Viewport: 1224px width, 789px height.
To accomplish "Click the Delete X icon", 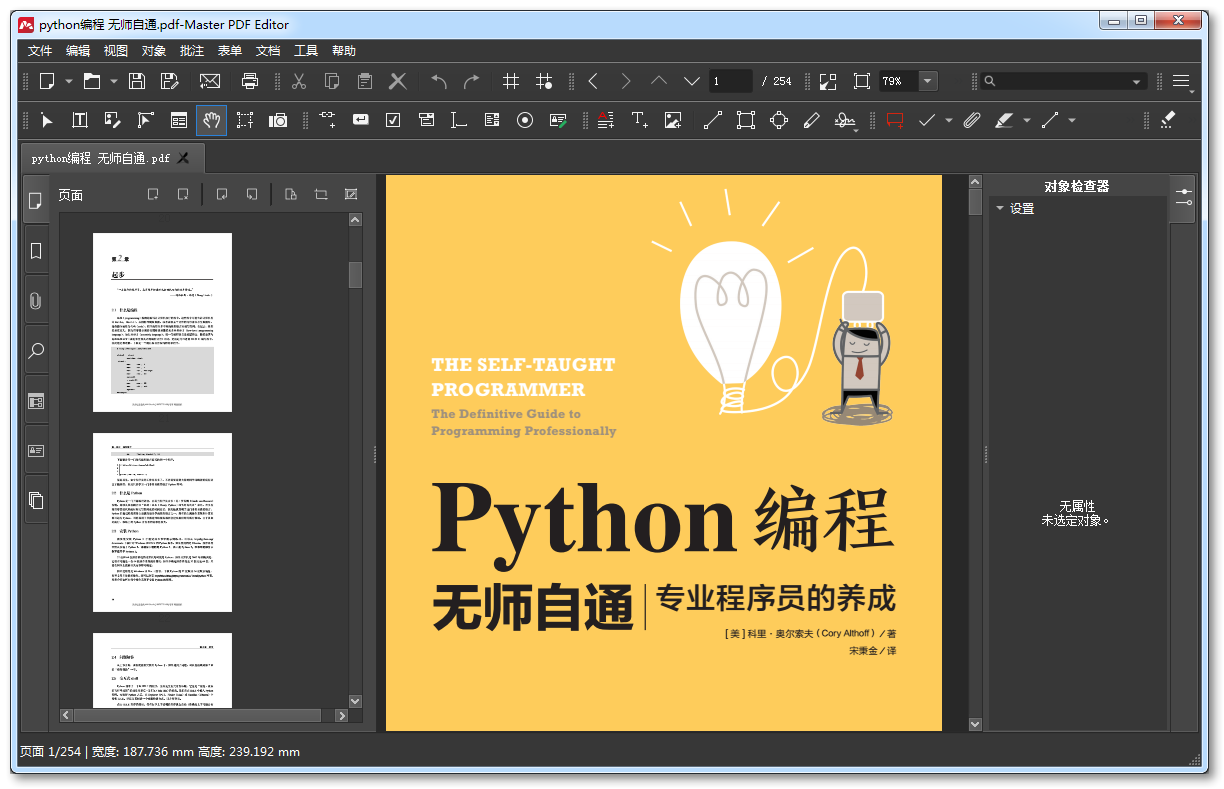I will point(398,81).
